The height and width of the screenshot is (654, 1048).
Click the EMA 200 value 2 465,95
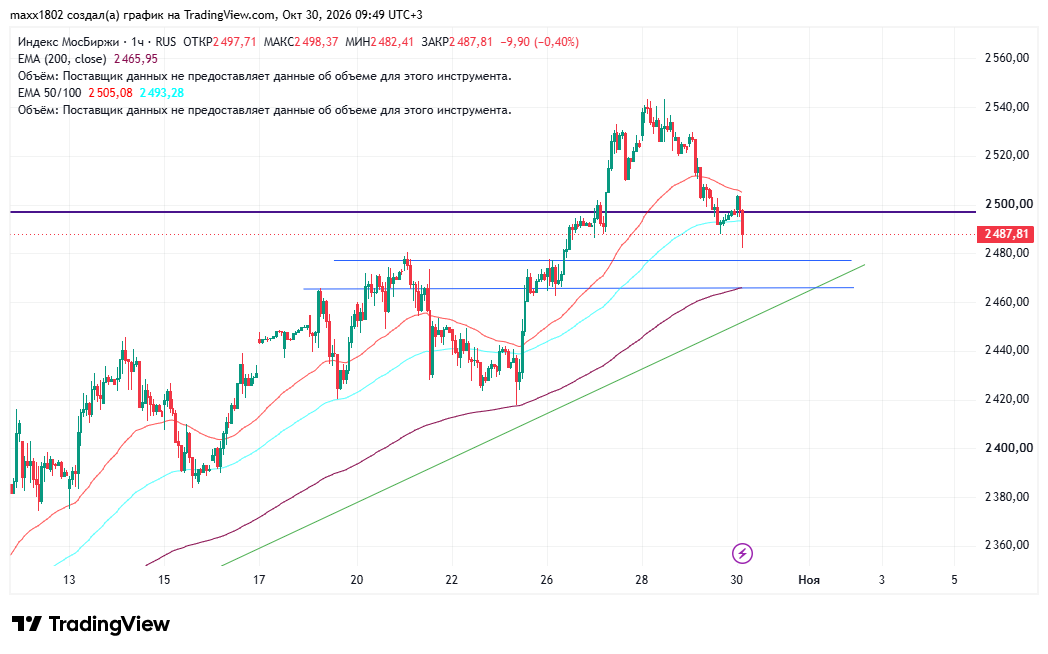coord(136,59)
